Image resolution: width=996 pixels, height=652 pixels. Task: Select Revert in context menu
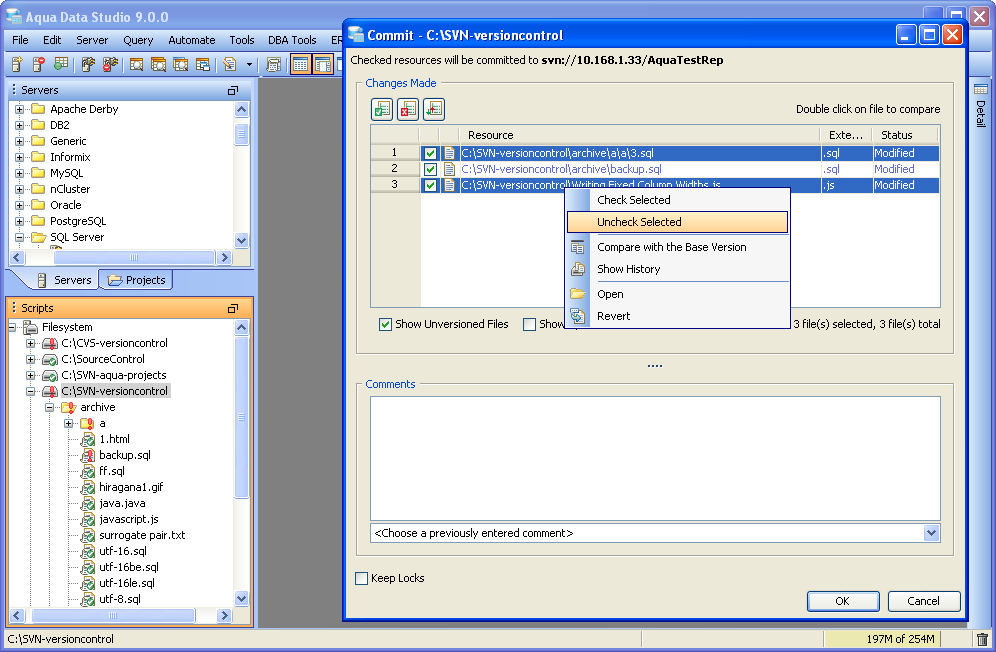677,316
